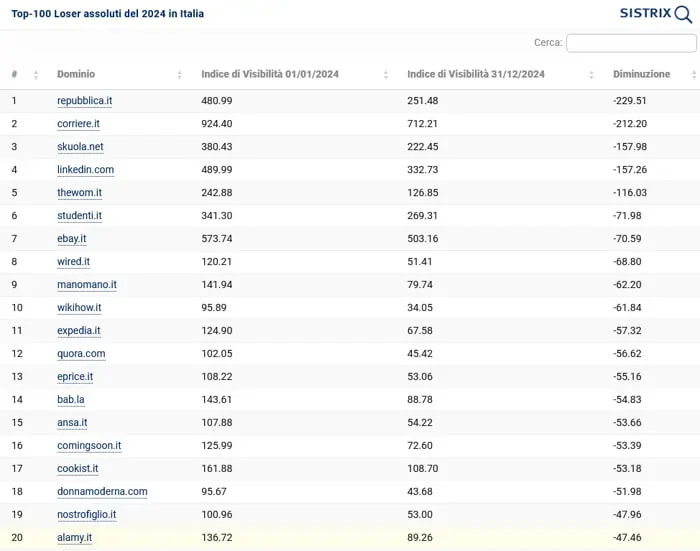Open the nostrofiglio.it link
This screenshot has height=551, width=700.
tap(87, 515)
